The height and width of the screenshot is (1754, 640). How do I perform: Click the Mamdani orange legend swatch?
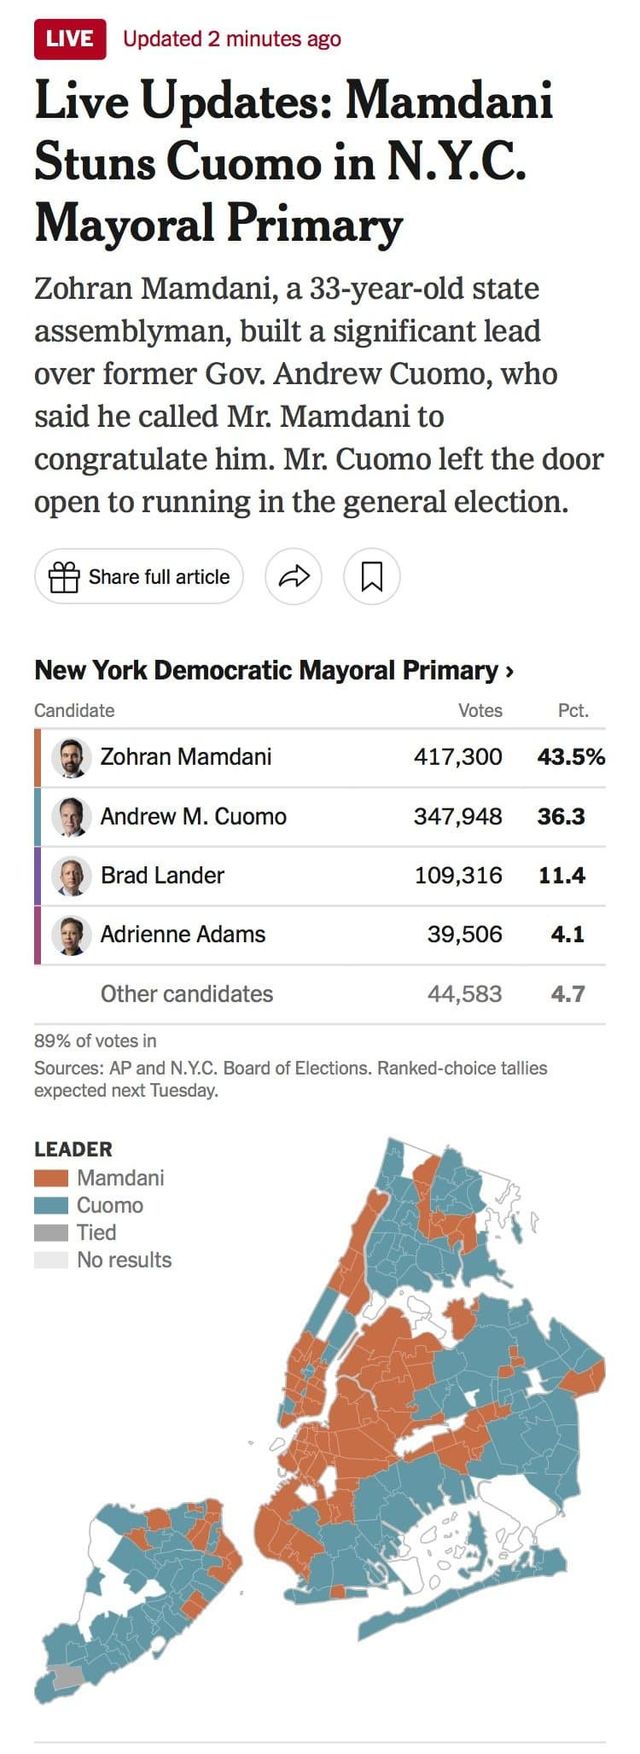point(51,1178)
